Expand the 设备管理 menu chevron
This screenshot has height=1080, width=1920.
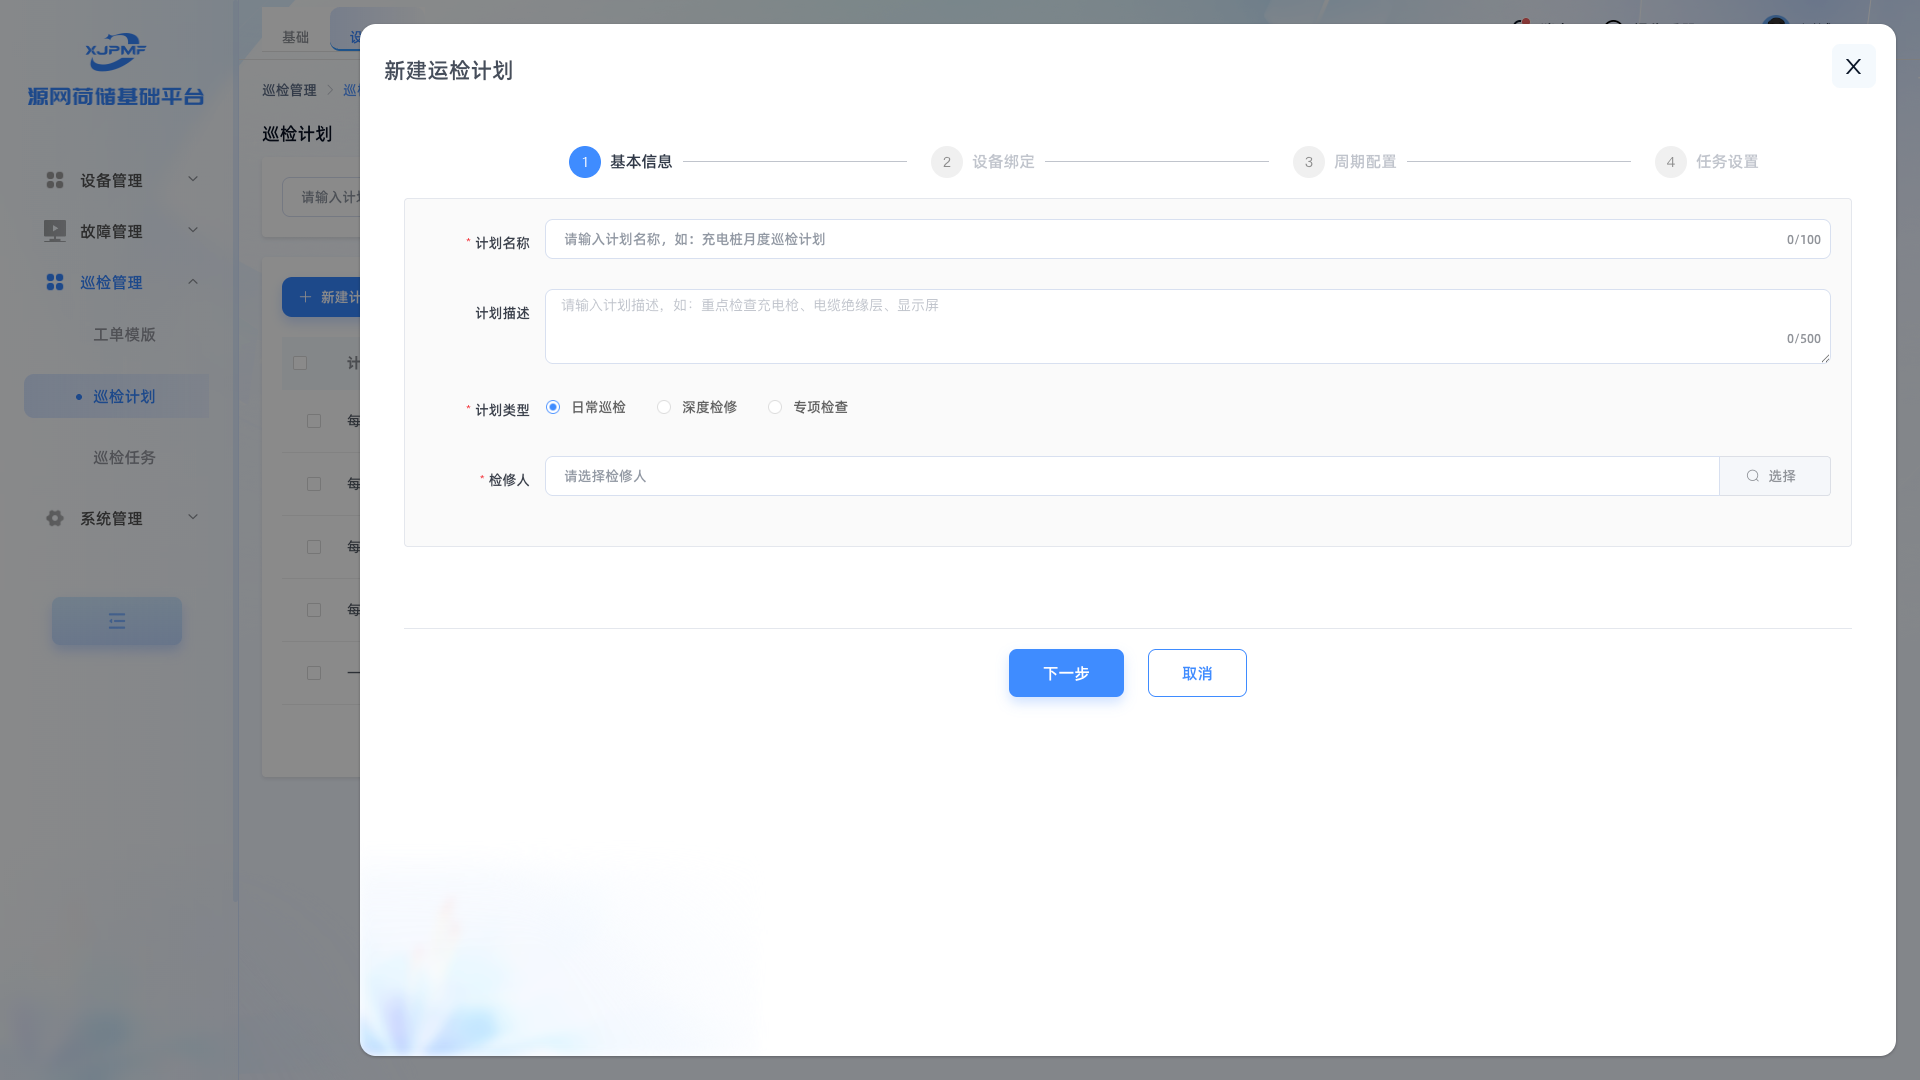(x=193, y=179)
